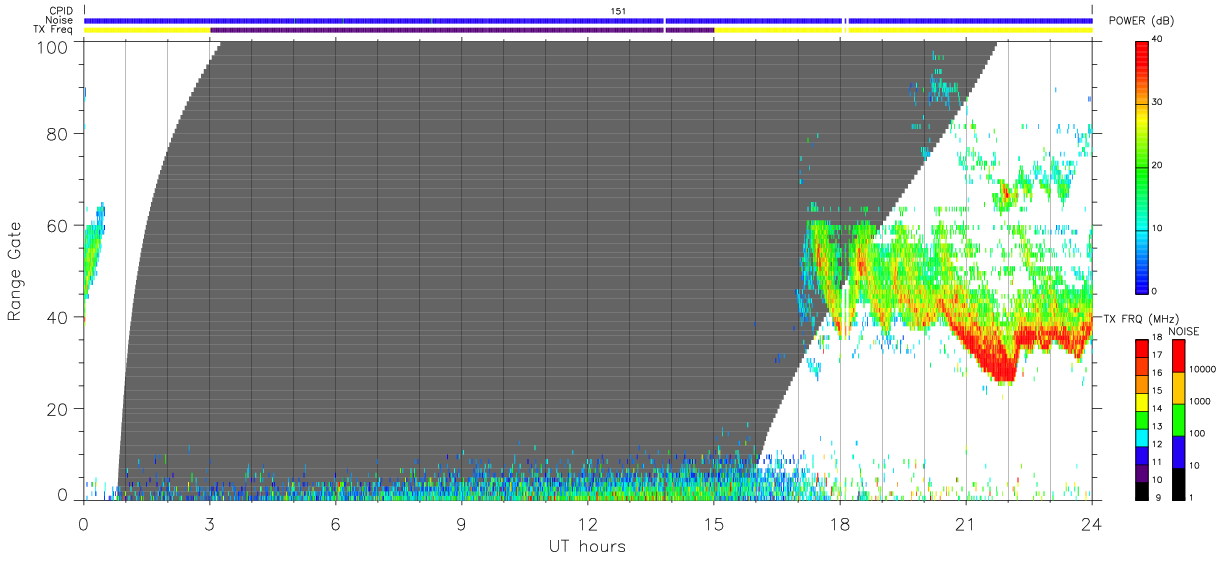Click the 24 tick on UT hours axis

pyautogui.click(x=1091, y=523)
